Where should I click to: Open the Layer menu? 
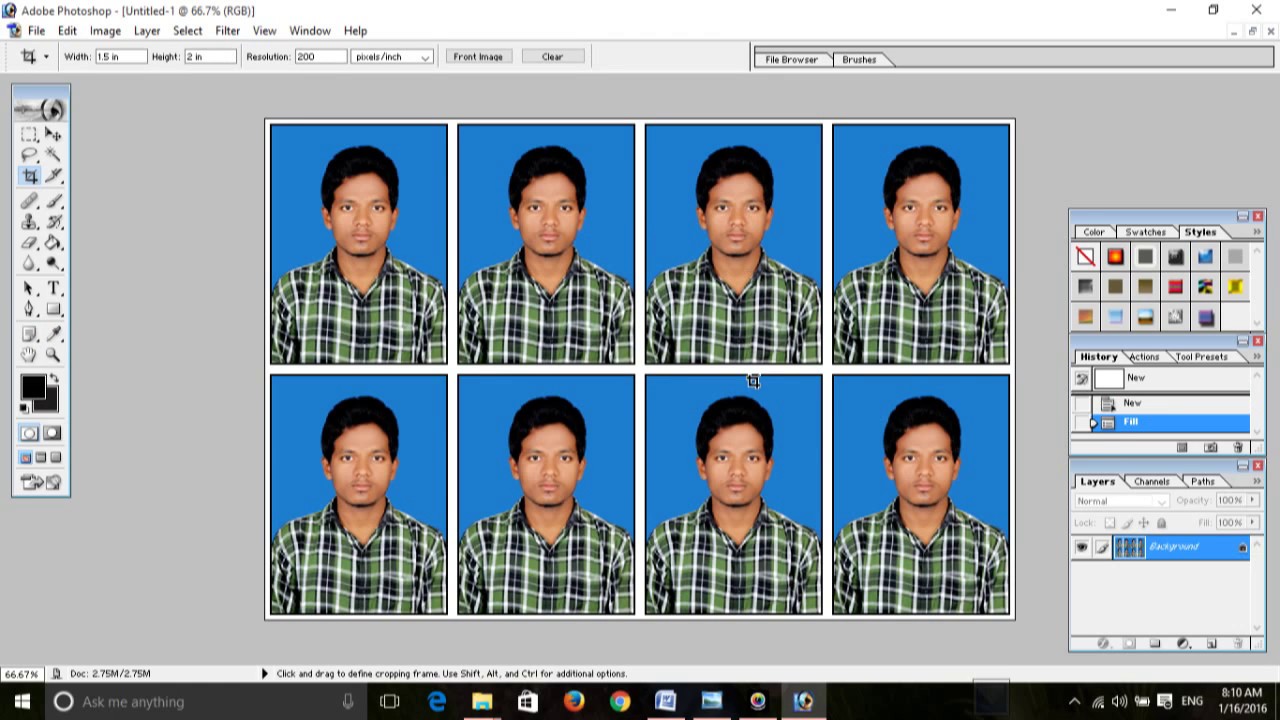147,31
